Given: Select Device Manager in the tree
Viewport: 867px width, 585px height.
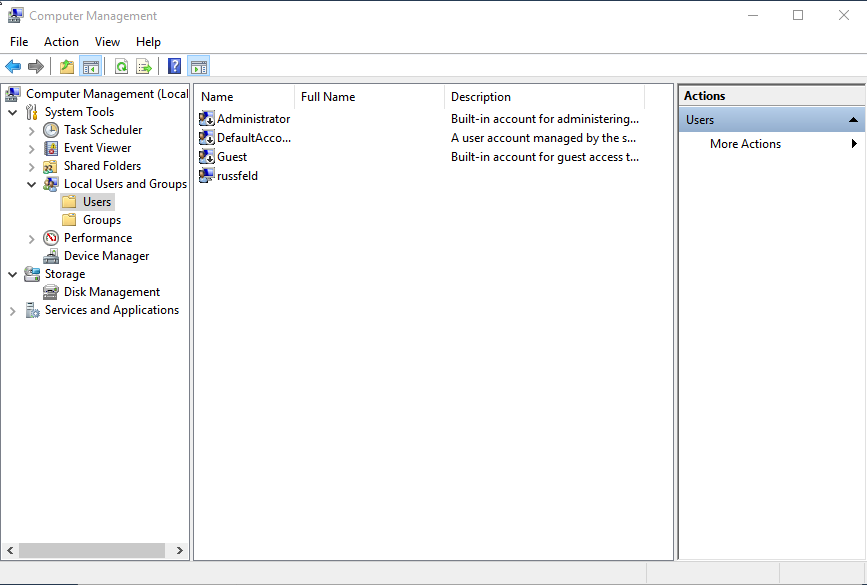Looking at the screenshot, I should [106, 256].
